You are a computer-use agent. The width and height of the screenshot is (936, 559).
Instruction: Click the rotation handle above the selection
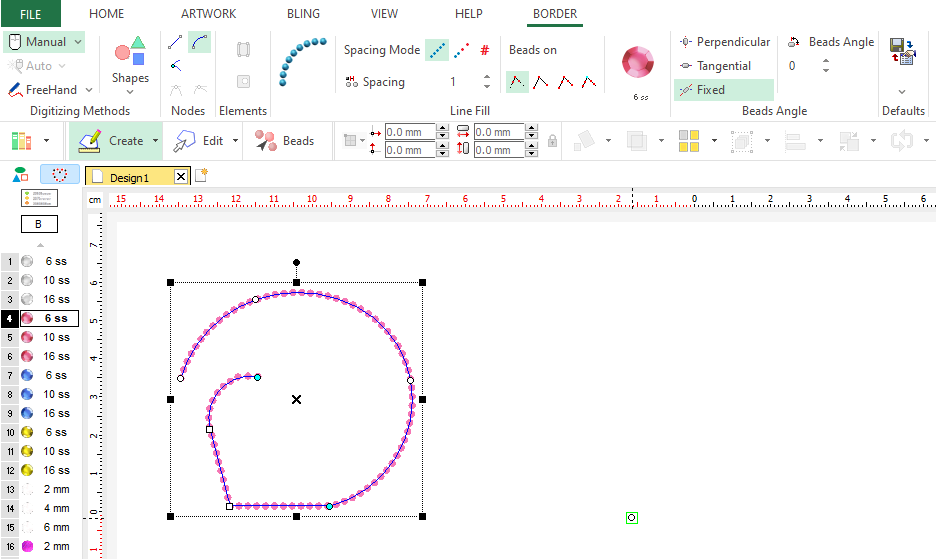coord(296,262)
